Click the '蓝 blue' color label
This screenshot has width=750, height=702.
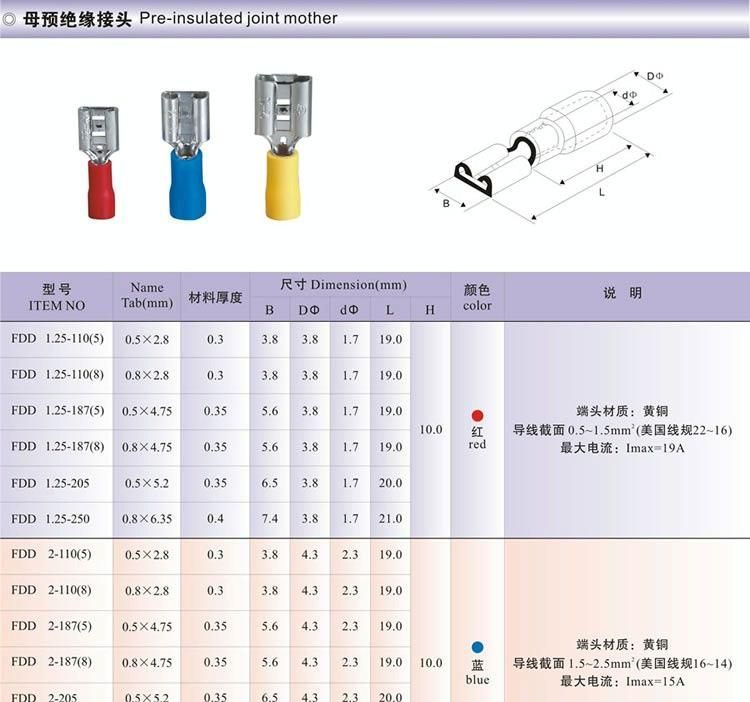tap(477, 672)
